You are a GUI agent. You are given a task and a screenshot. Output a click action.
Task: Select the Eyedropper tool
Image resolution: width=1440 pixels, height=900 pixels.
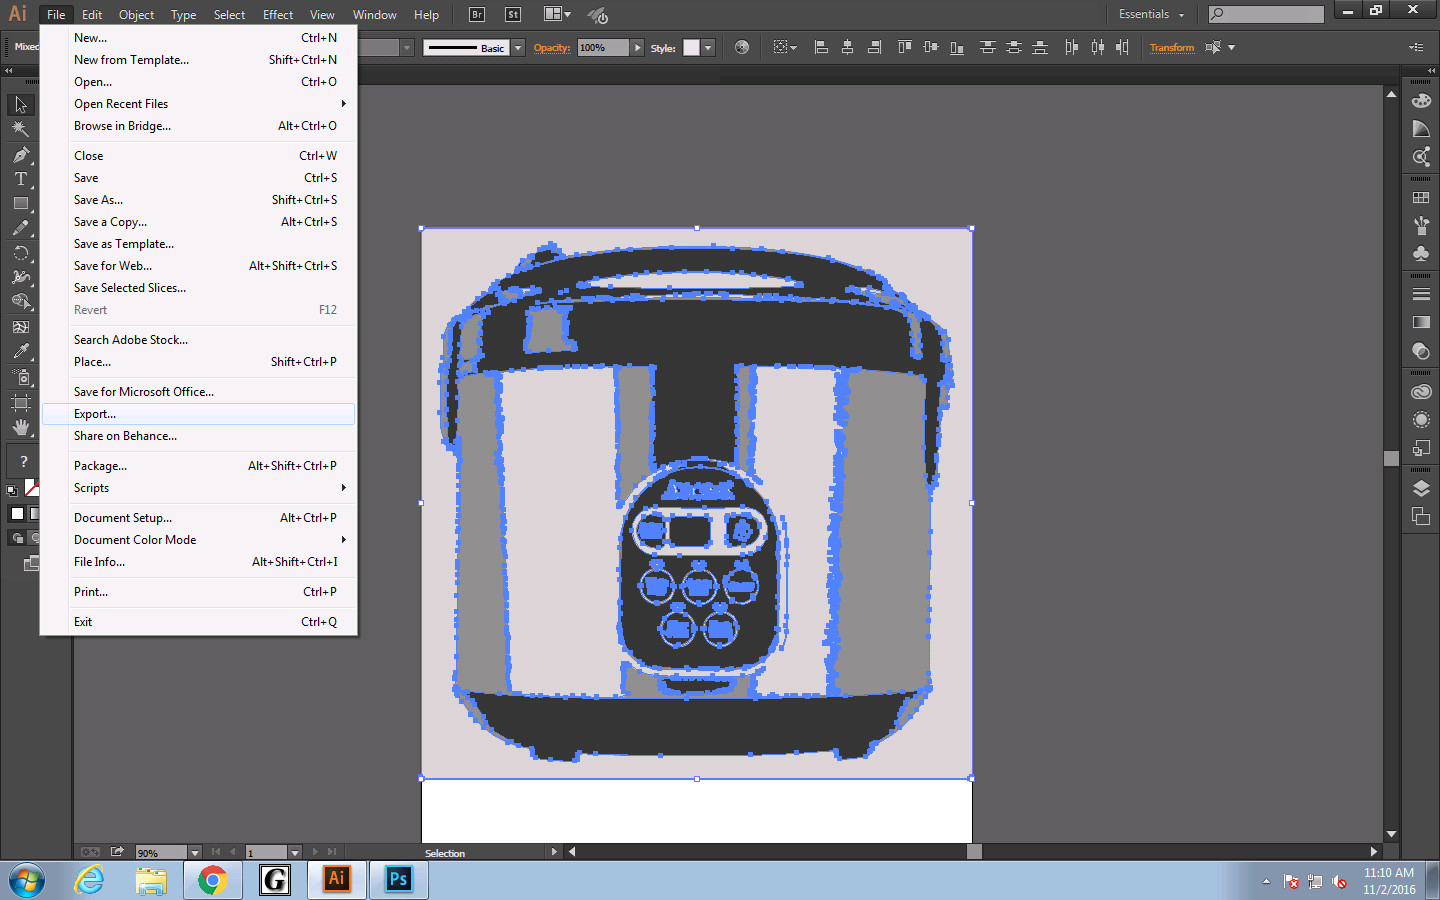[x=21, y=352]
